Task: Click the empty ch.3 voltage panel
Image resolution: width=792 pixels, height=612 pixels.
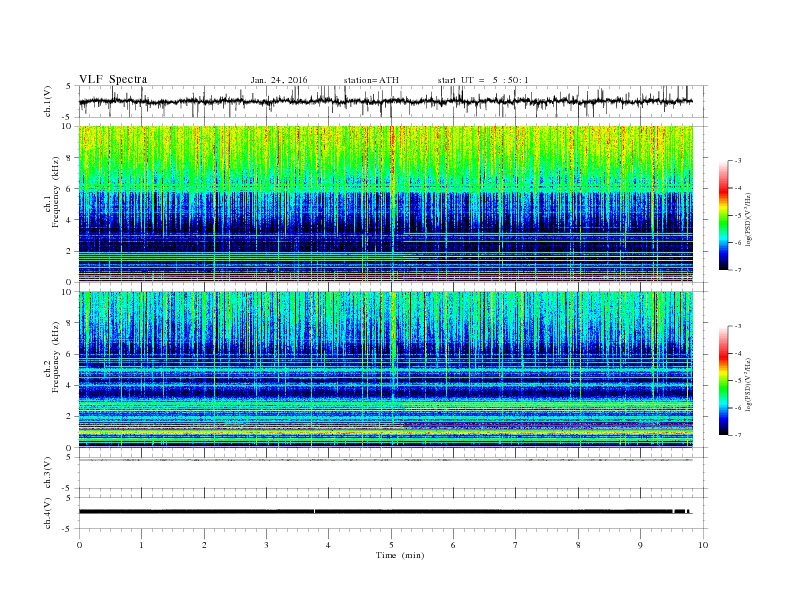Action: point(393,474)
